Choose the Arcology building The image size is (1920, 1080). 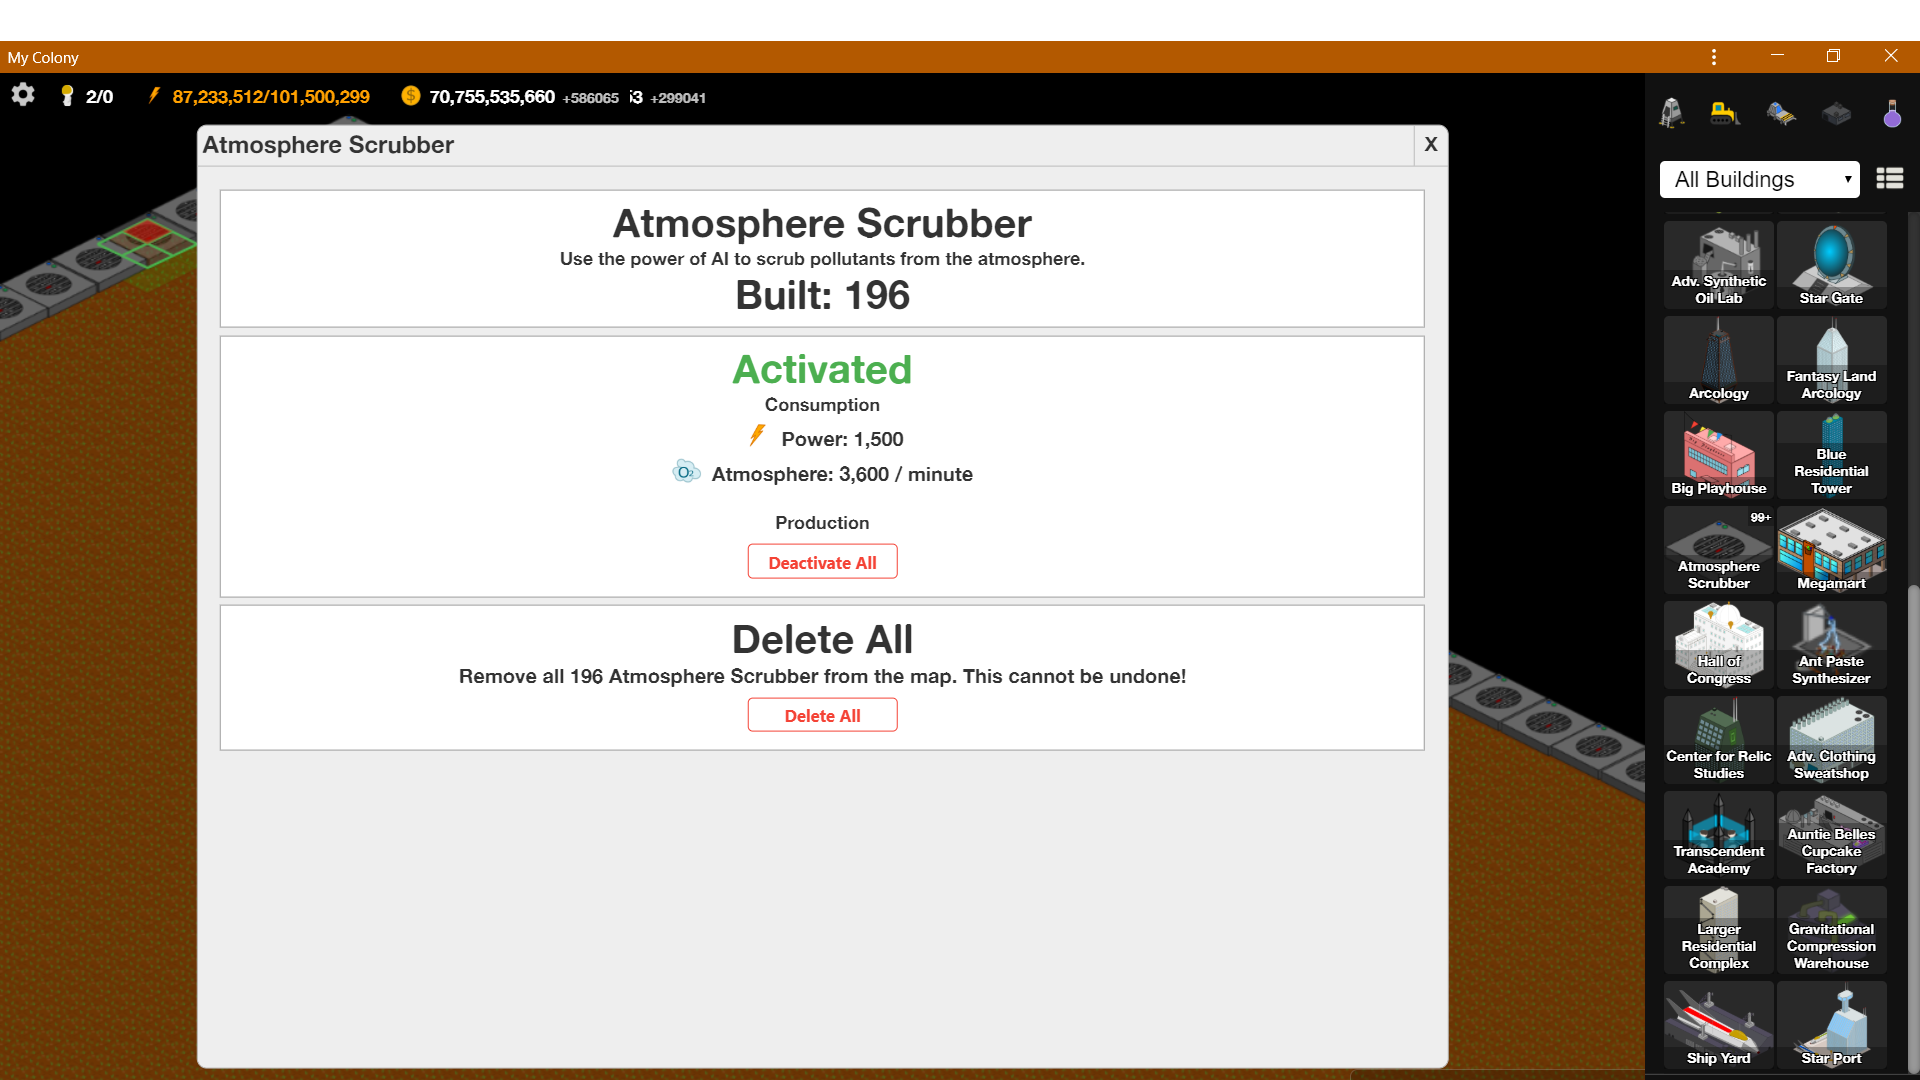tap(1718, 360)
